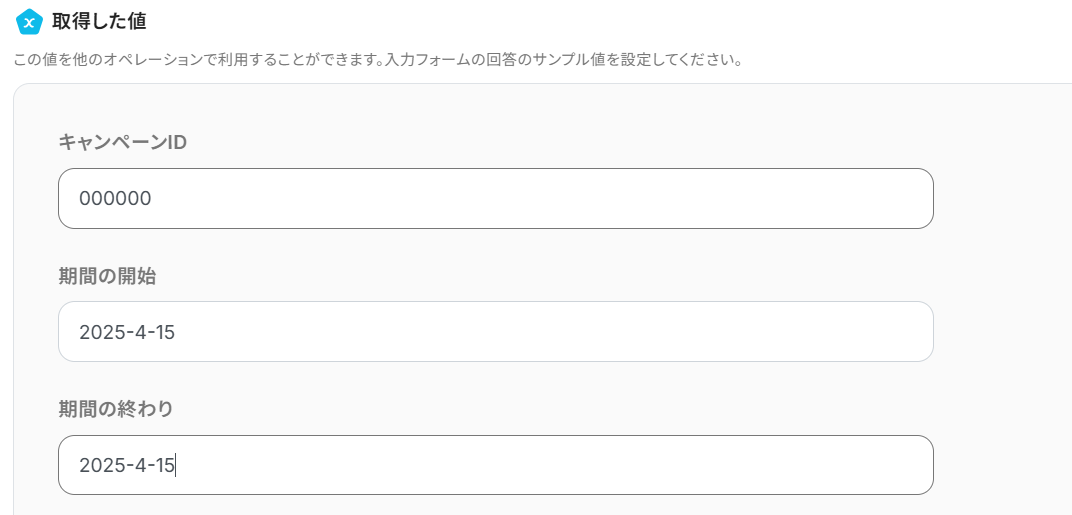Click the day 15 in 期間の終わり value

(165, 465)
